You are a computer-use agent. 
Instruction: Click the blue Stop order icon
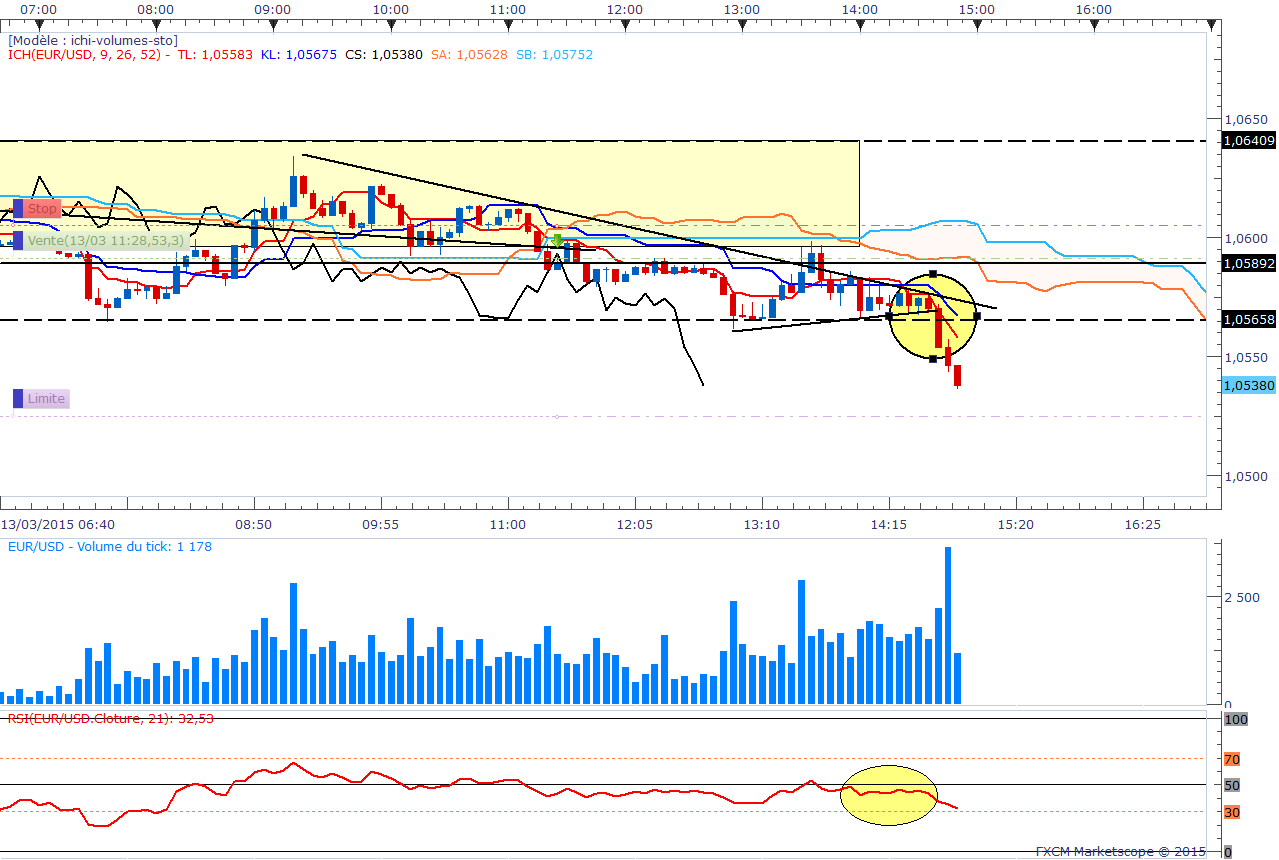click(x=18, y=209)
